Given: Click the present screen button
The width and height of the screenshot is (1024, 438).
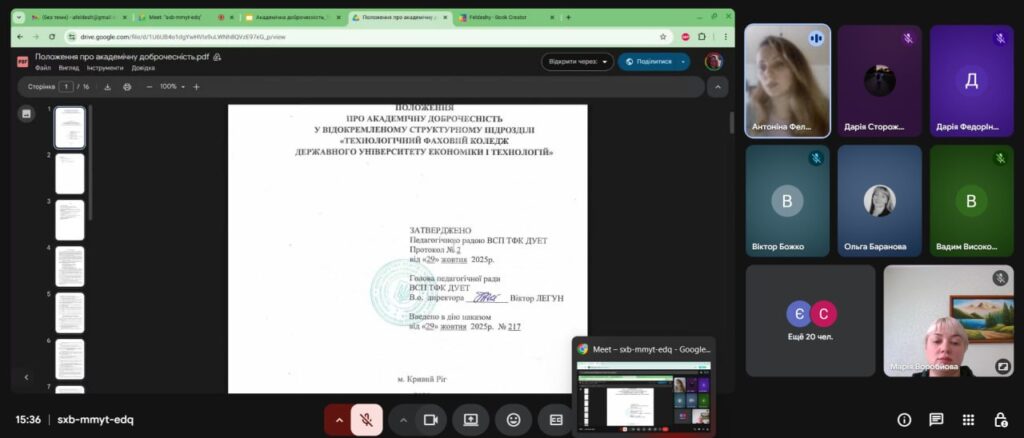Looking at the screenshot, I should 470,420.
